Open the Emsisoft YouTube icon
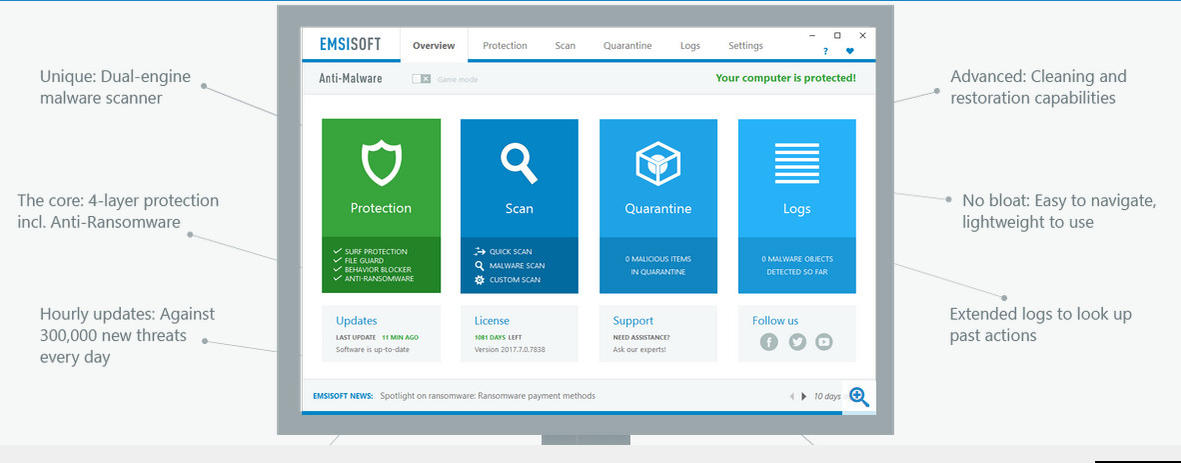 coord(824,342)
